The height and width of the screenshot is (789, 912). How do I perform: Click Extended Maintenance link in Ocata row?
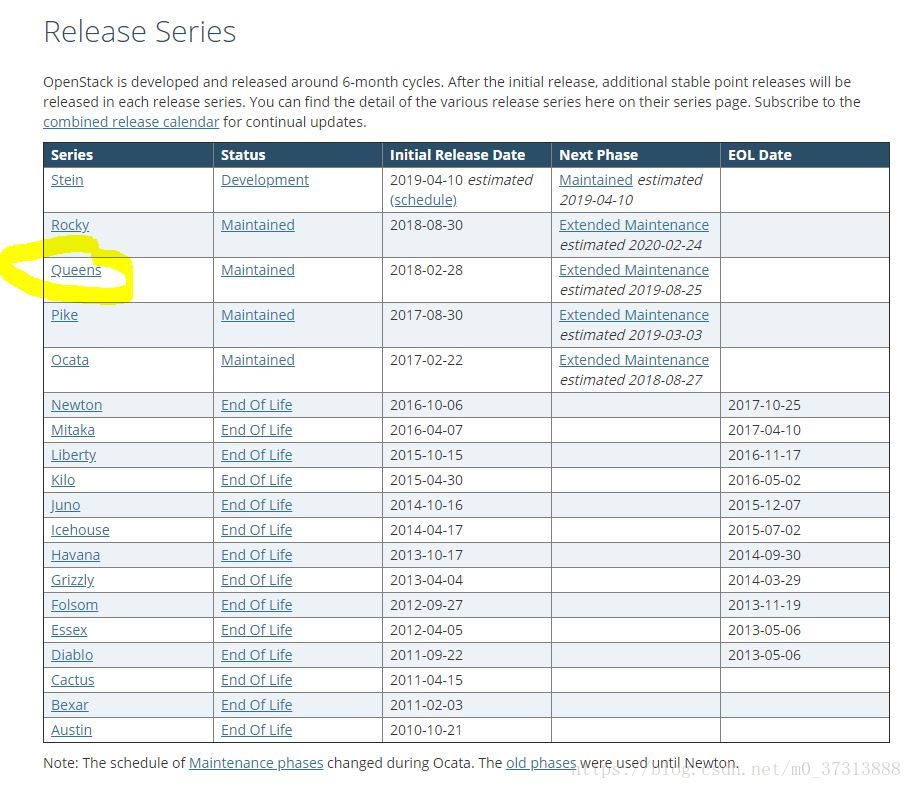click(634, 360)
